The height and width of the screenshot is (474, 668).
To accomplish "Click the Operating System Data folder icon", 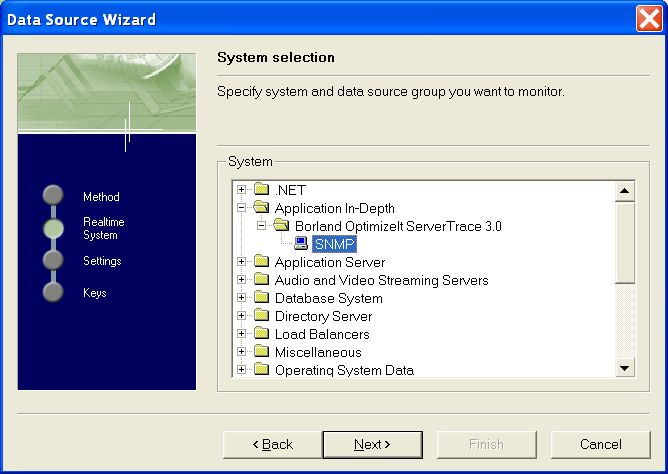I will click(x=261, y=369).
